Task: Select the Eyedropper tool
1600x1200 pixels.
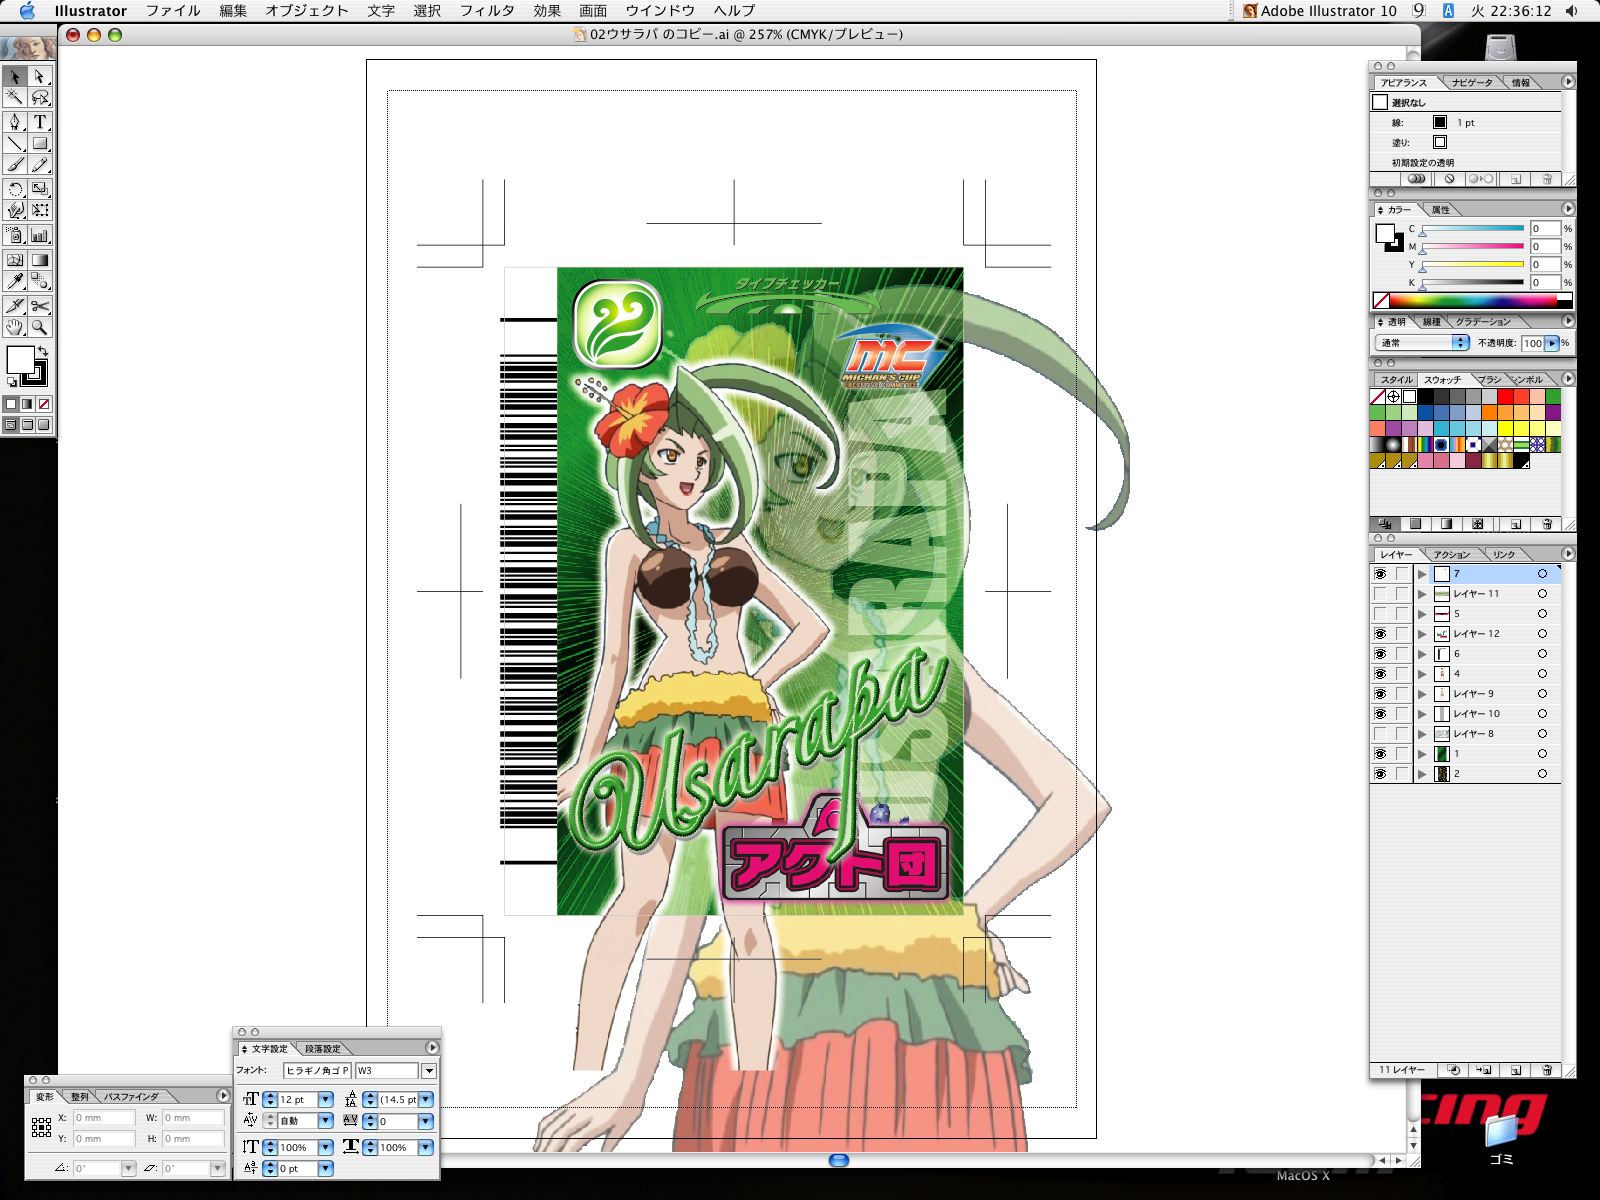Action: (x=15, y=281)
